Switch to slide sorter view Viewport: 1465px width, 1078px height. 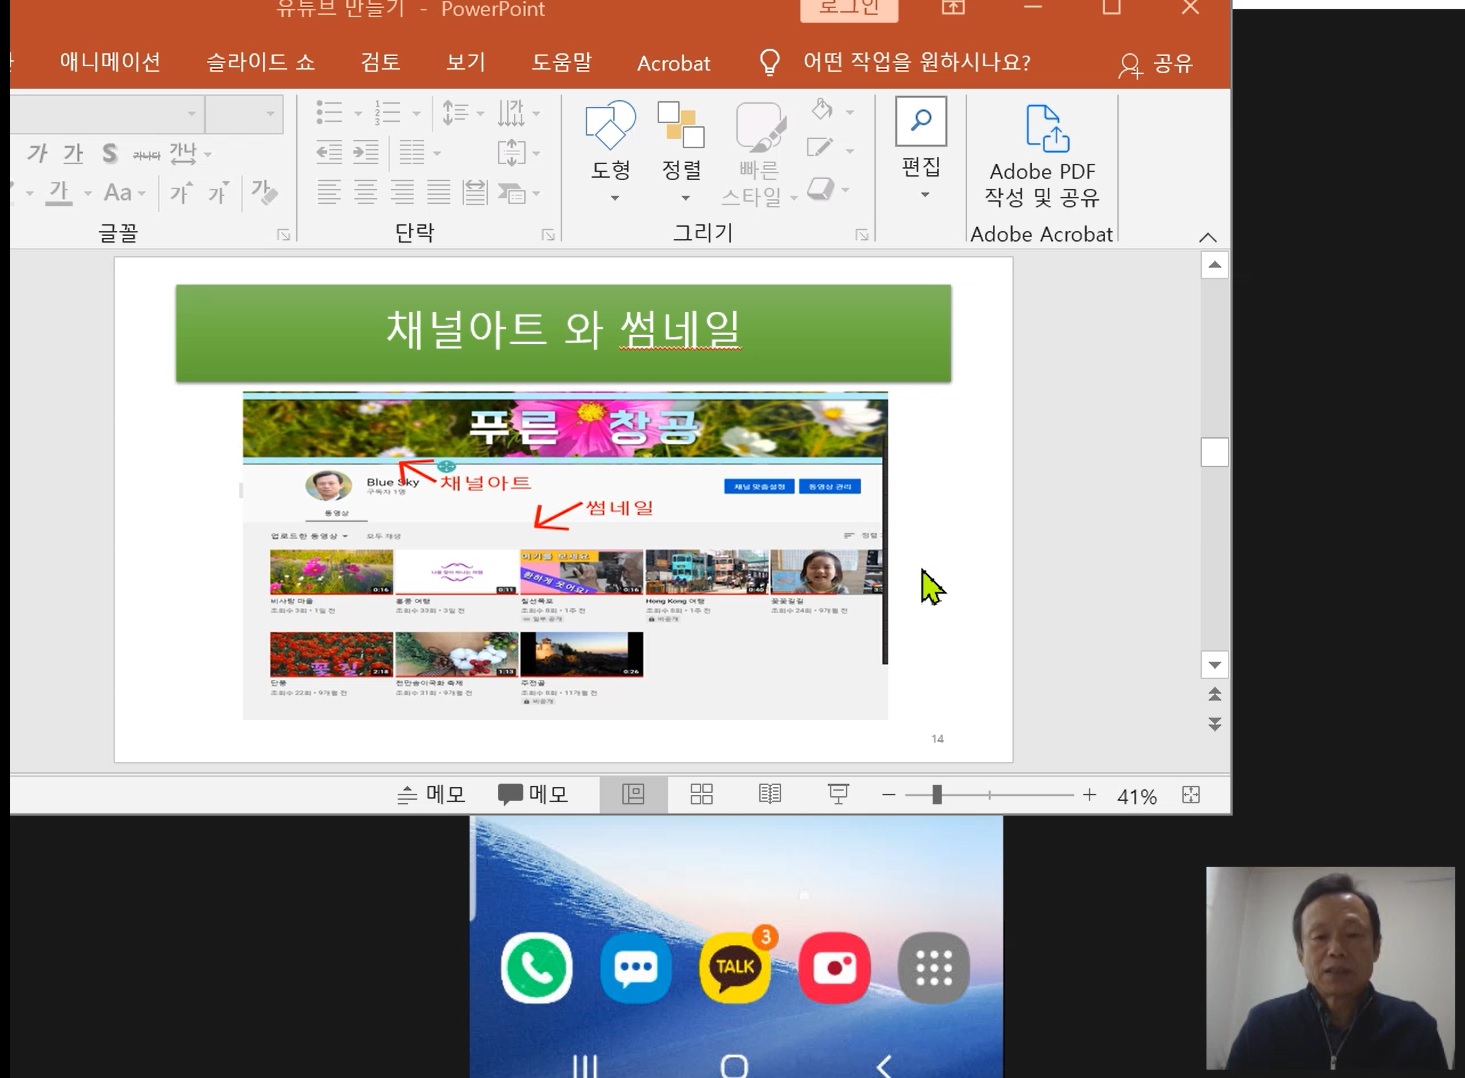click(702, 795)
